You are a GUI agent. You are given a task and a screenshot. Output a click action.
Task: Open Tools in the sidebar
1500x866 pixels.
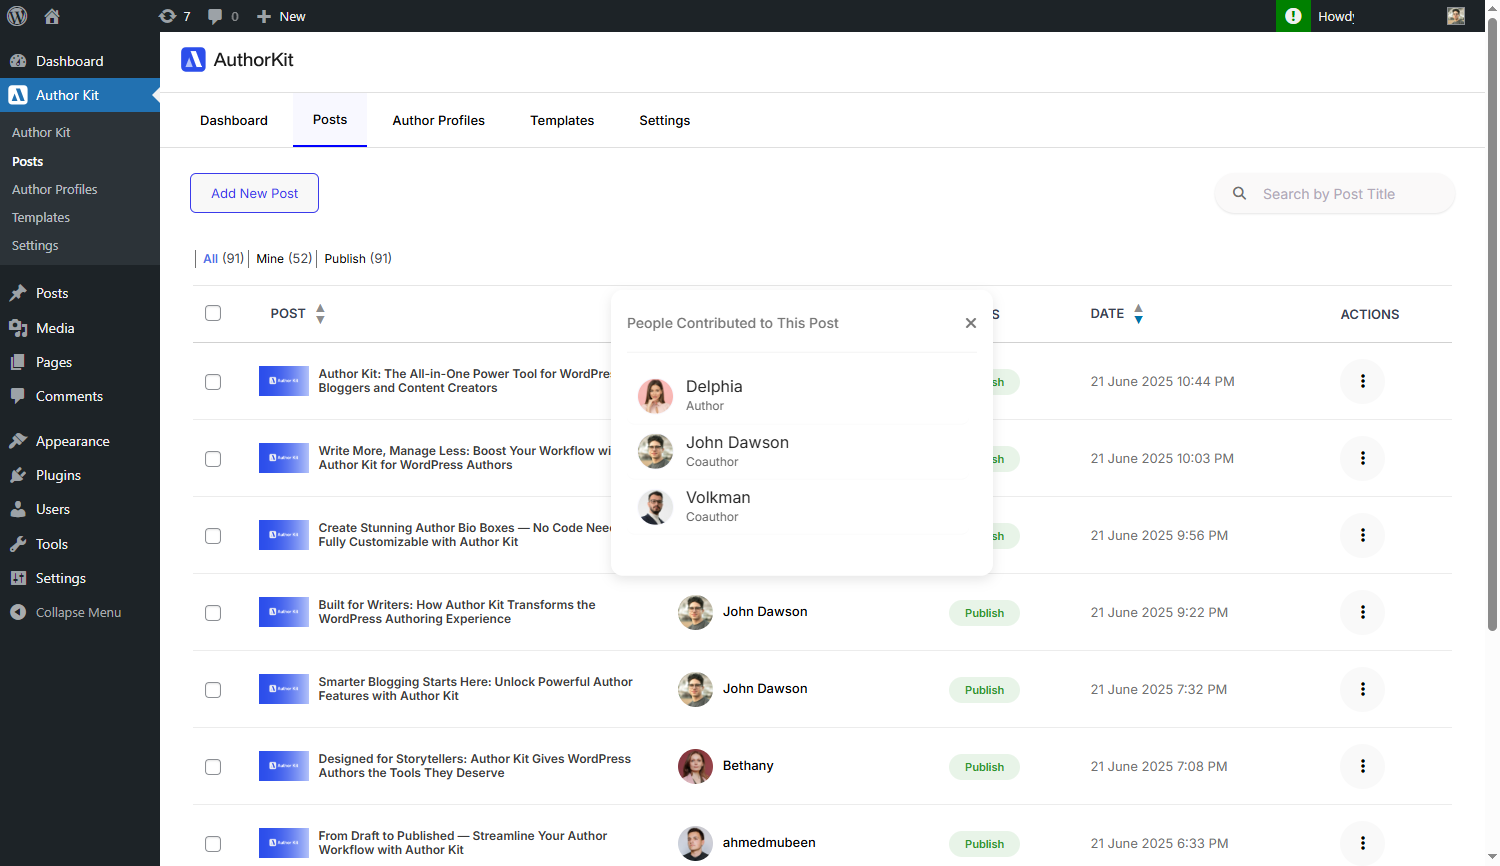(x=80, y=544)
